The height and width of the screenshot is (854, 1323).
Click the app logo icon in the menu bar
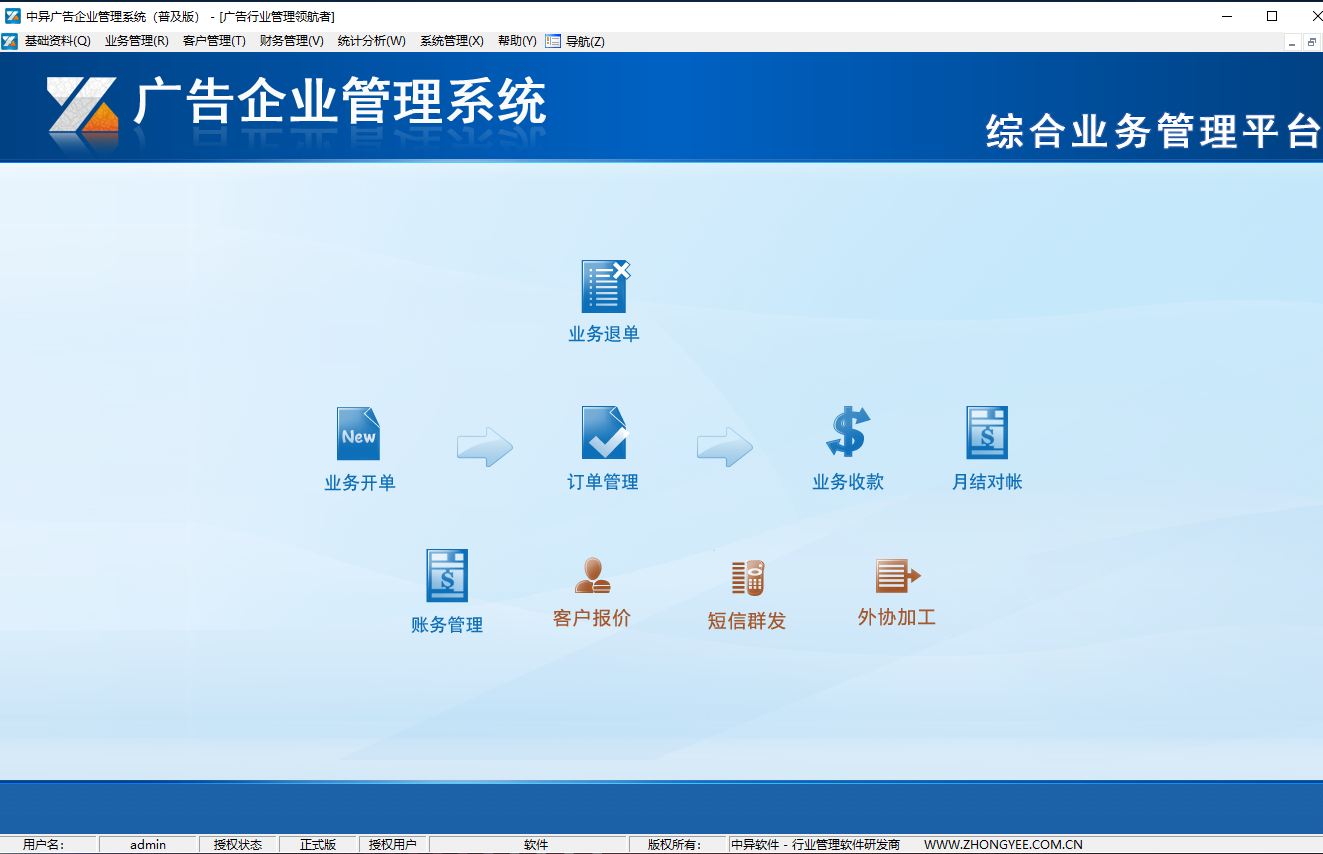[9, 41]
